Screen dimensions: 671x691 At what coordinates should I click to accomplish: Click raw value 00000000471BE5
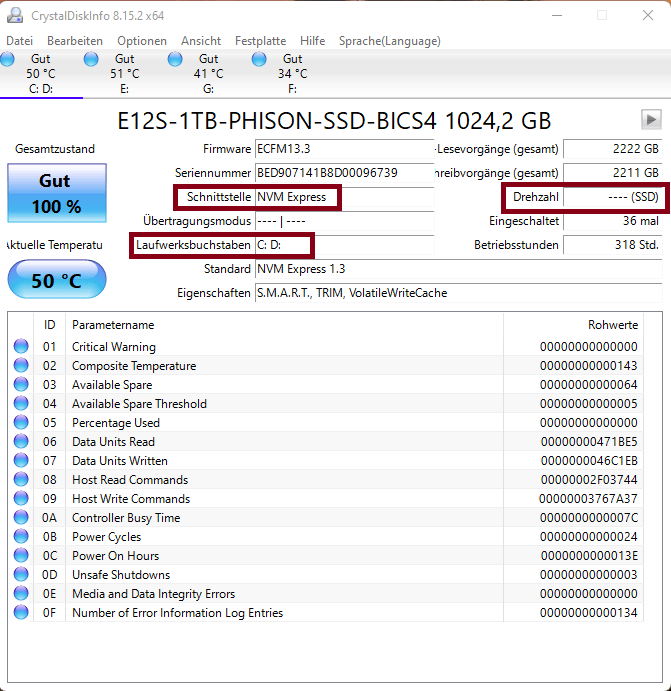point(589,442)
